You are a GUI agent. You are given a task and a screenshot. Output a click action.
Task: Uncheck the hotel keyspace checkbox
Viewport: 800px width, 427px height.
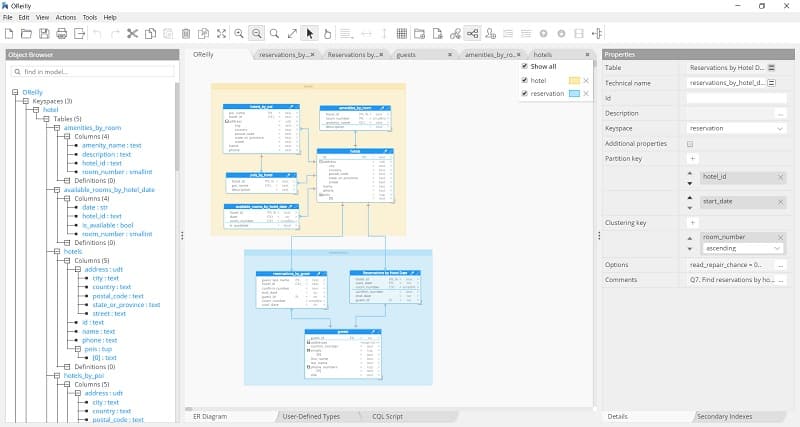(524, 80)
